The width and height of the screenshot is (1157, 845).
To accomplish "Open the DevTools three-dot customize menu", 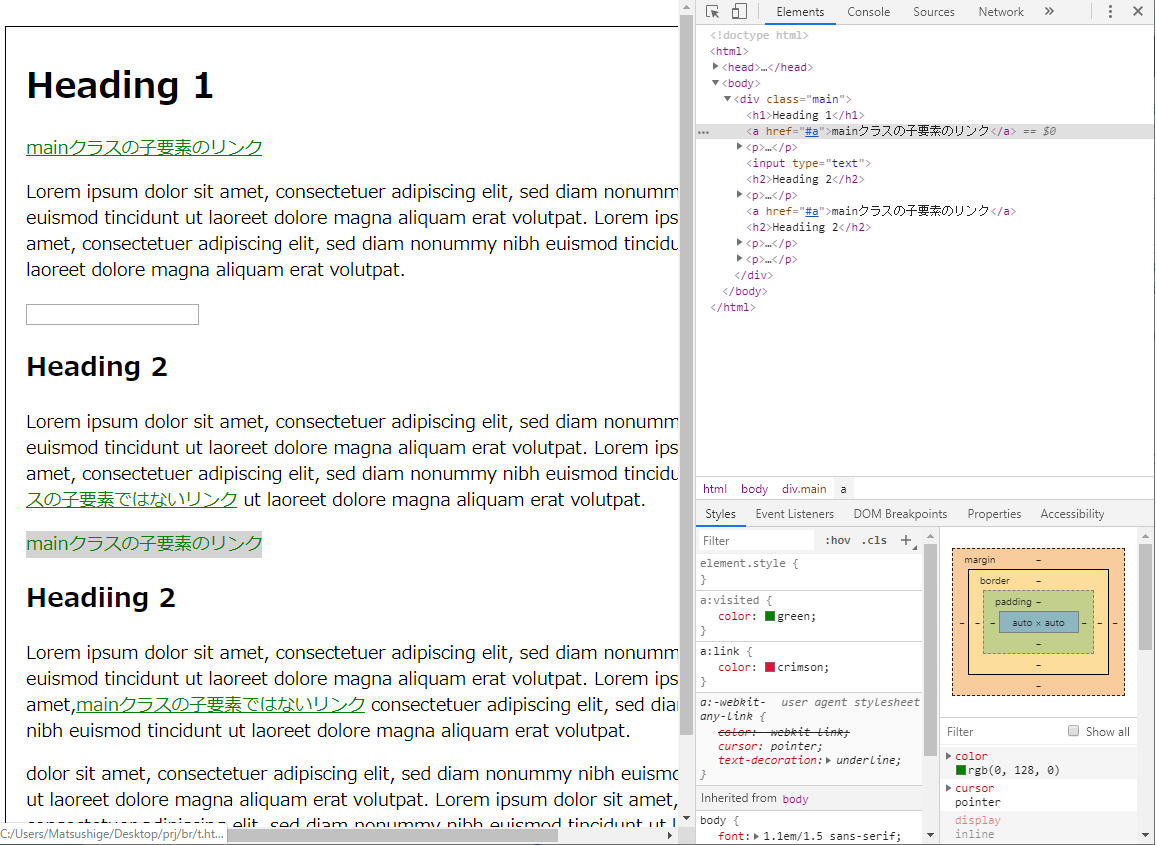I will [1110, 12].
